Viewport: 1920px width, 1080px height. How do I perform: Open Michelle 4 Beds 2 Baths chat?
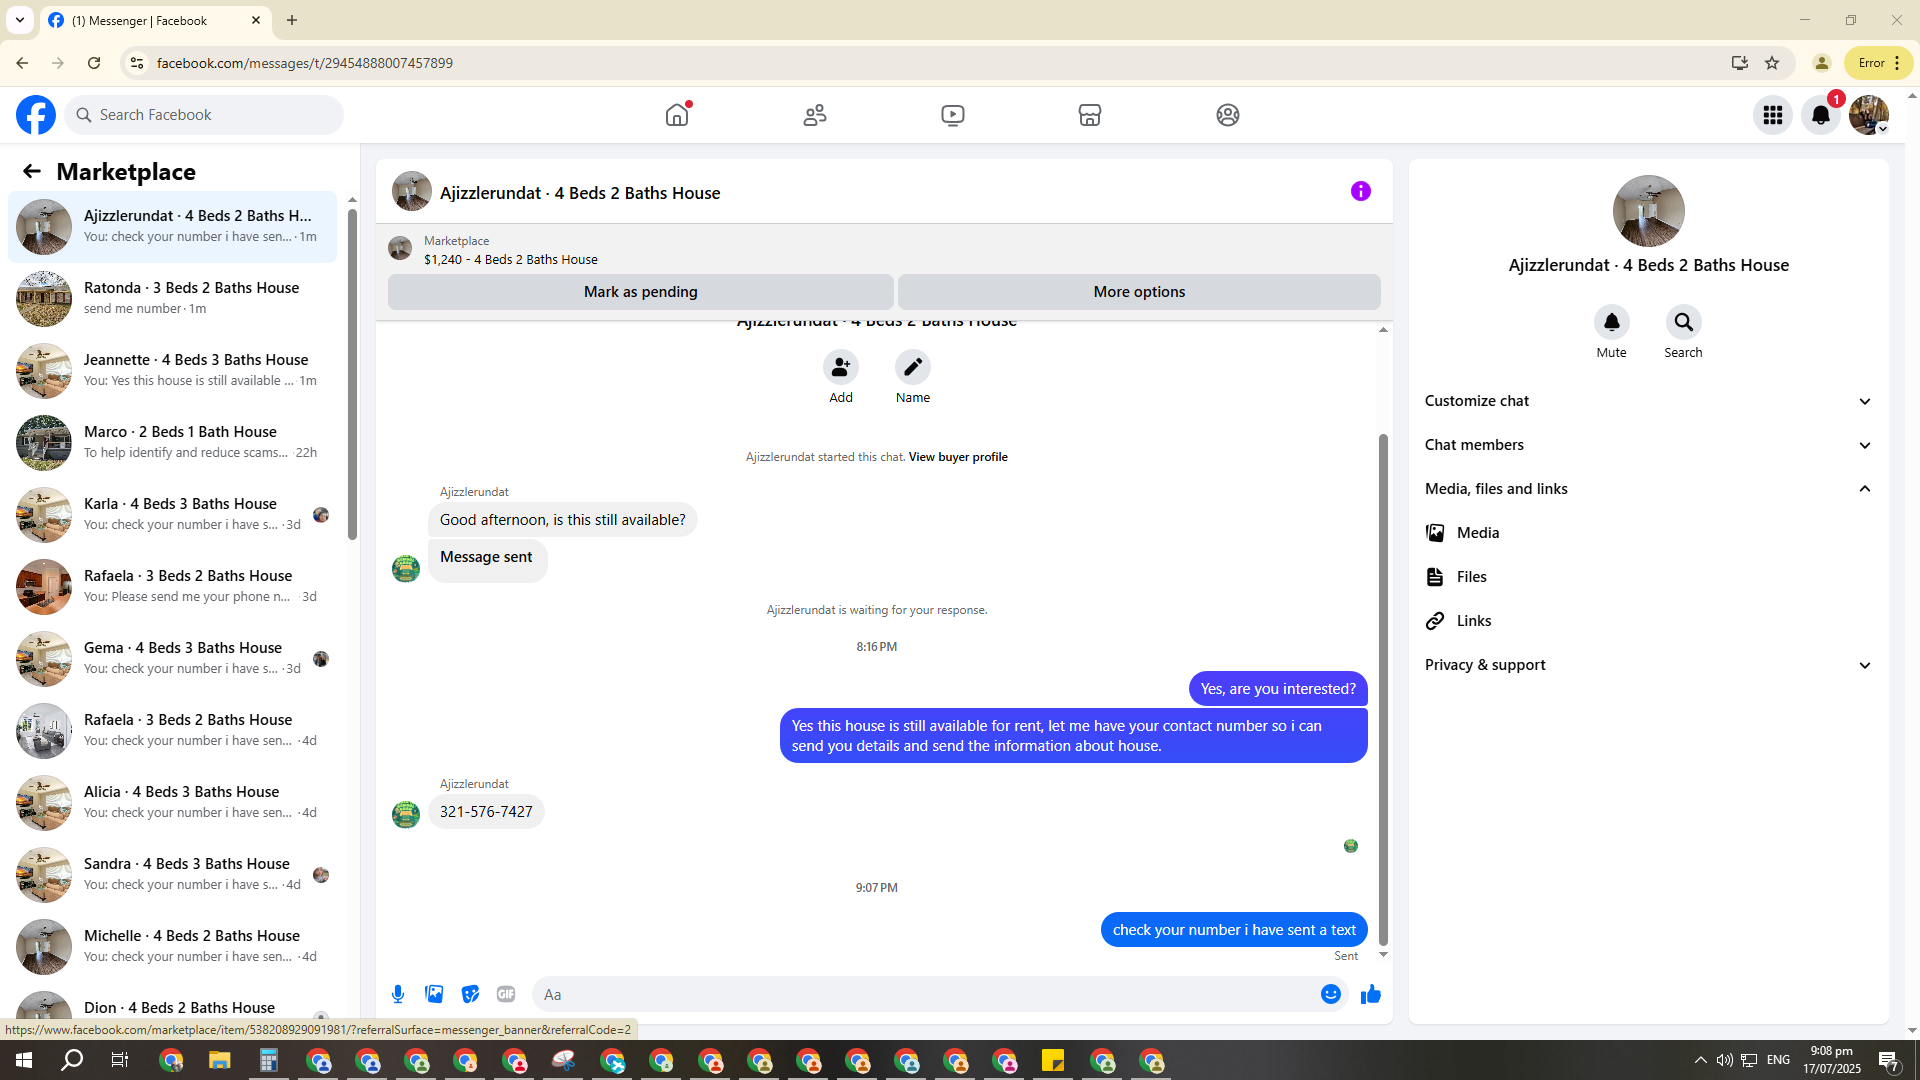[172, 946]
